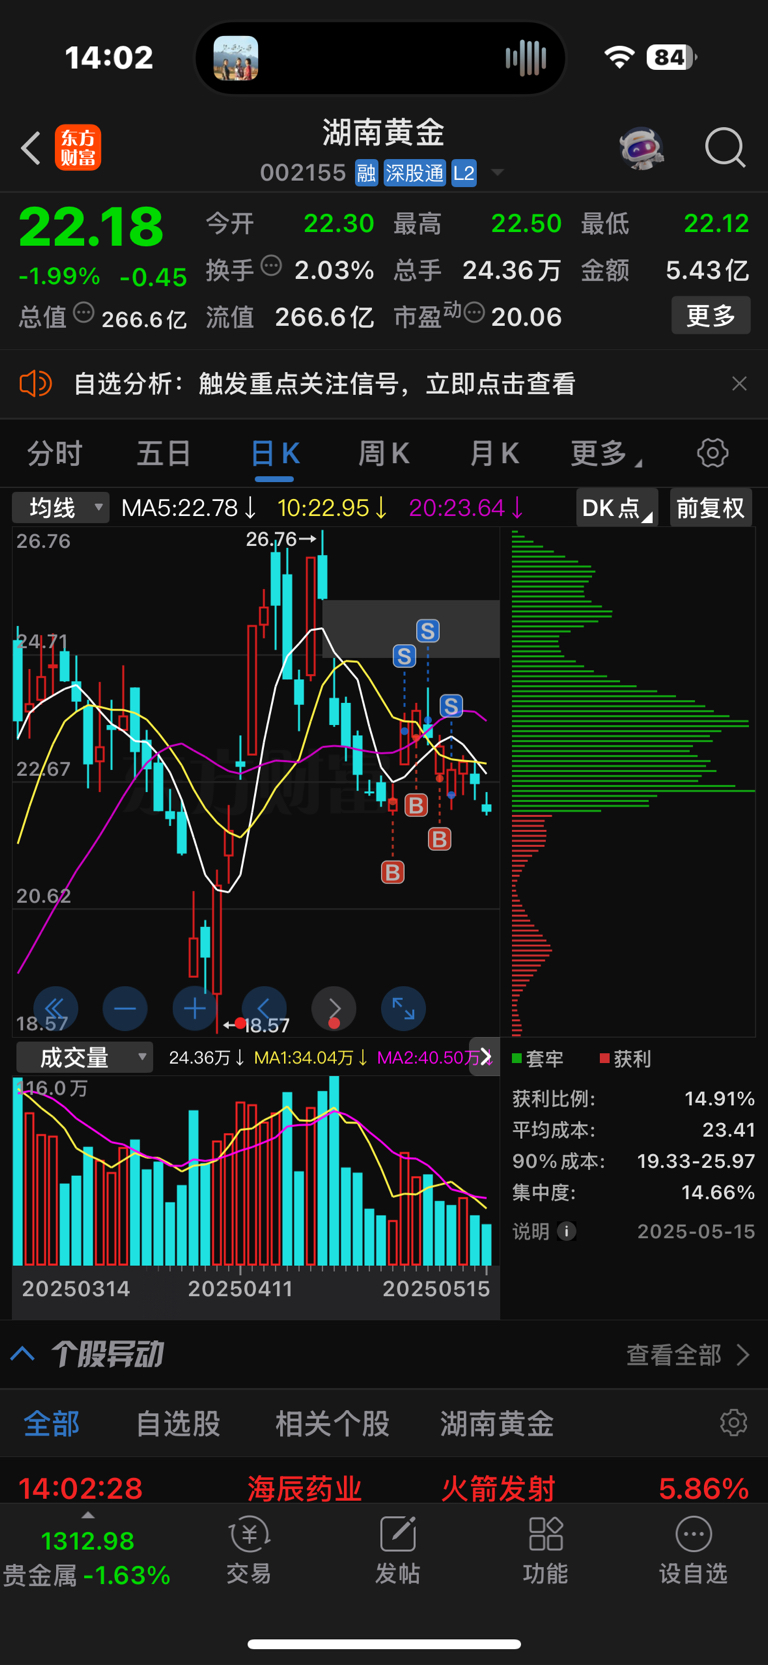
Task: Tap the L2 badge
Action: [464, 173]
